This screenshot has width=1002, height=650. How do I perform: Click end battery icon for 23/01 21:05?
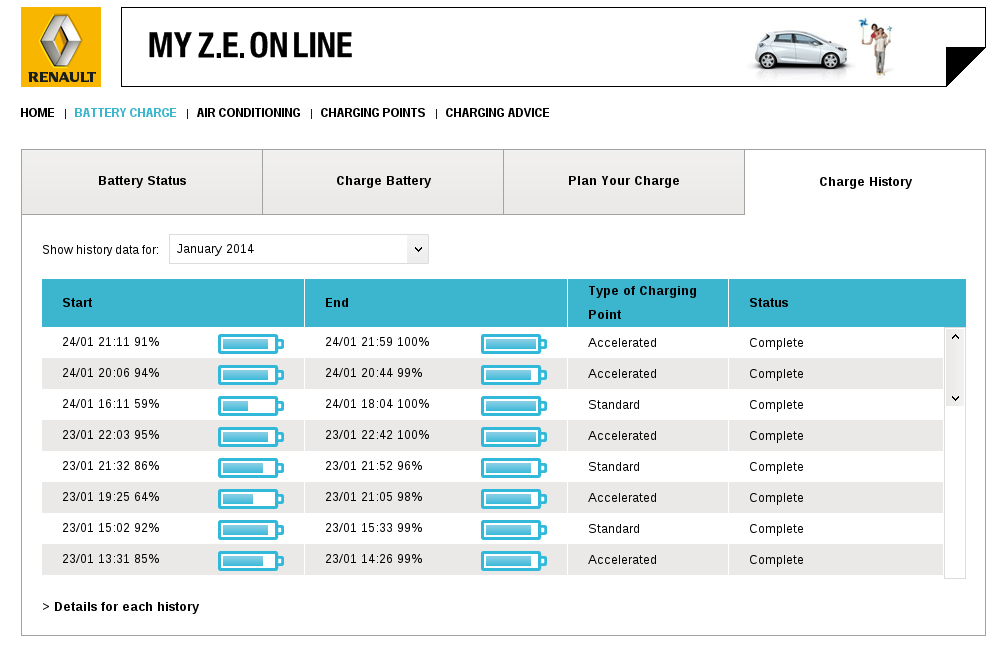point(514,499)
